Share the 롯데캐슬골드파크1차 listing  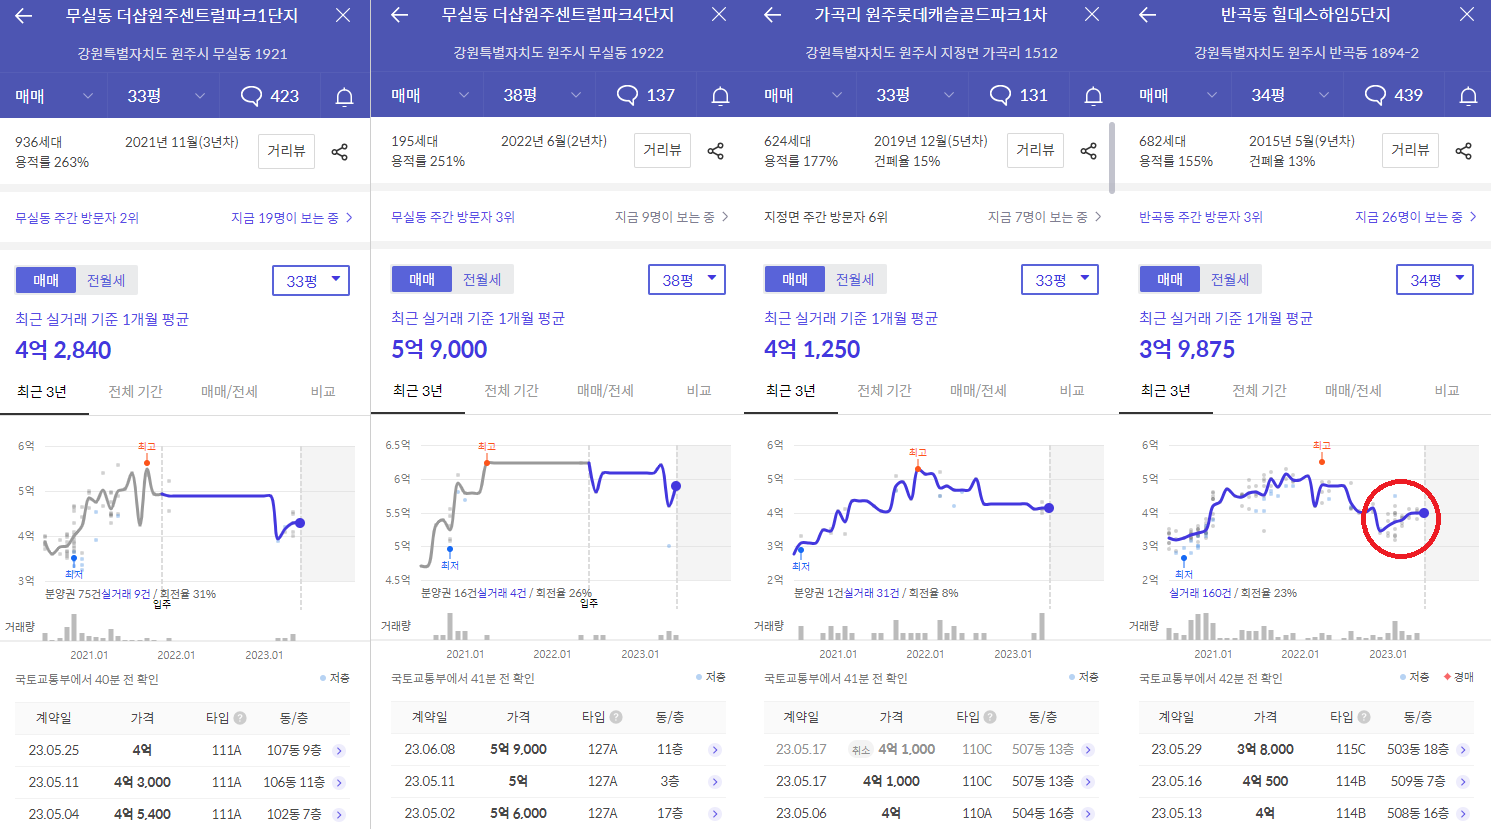[1089, 151]
